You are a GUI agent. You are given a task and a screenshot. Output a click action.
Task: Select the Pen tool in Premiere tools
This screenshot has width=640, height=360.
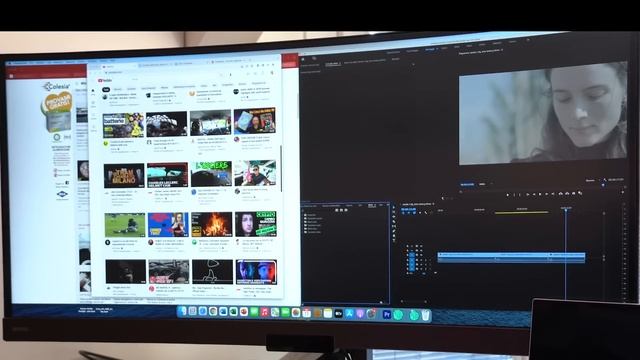coord(394,231)
